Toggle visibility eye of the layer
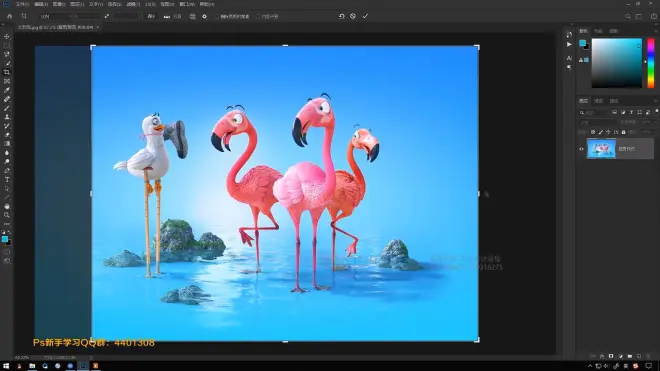This screenshot has height=371, width=660. tap(581, 149)
